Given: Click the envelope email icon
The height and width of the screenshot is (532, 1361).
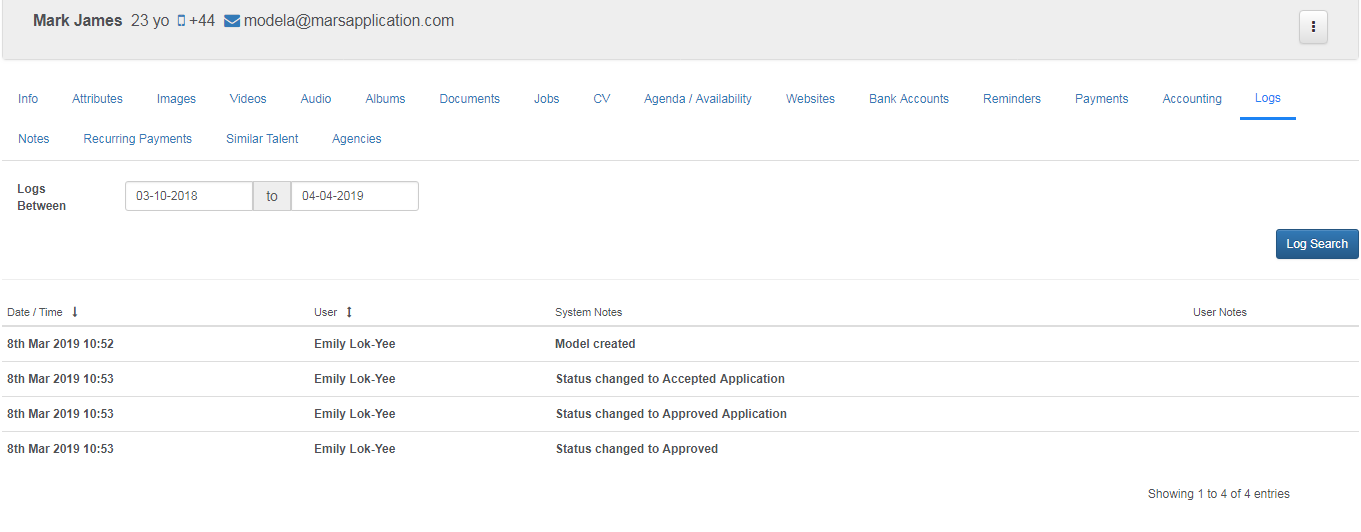Looking at the screenshot, I should click(x=232, y=21).
